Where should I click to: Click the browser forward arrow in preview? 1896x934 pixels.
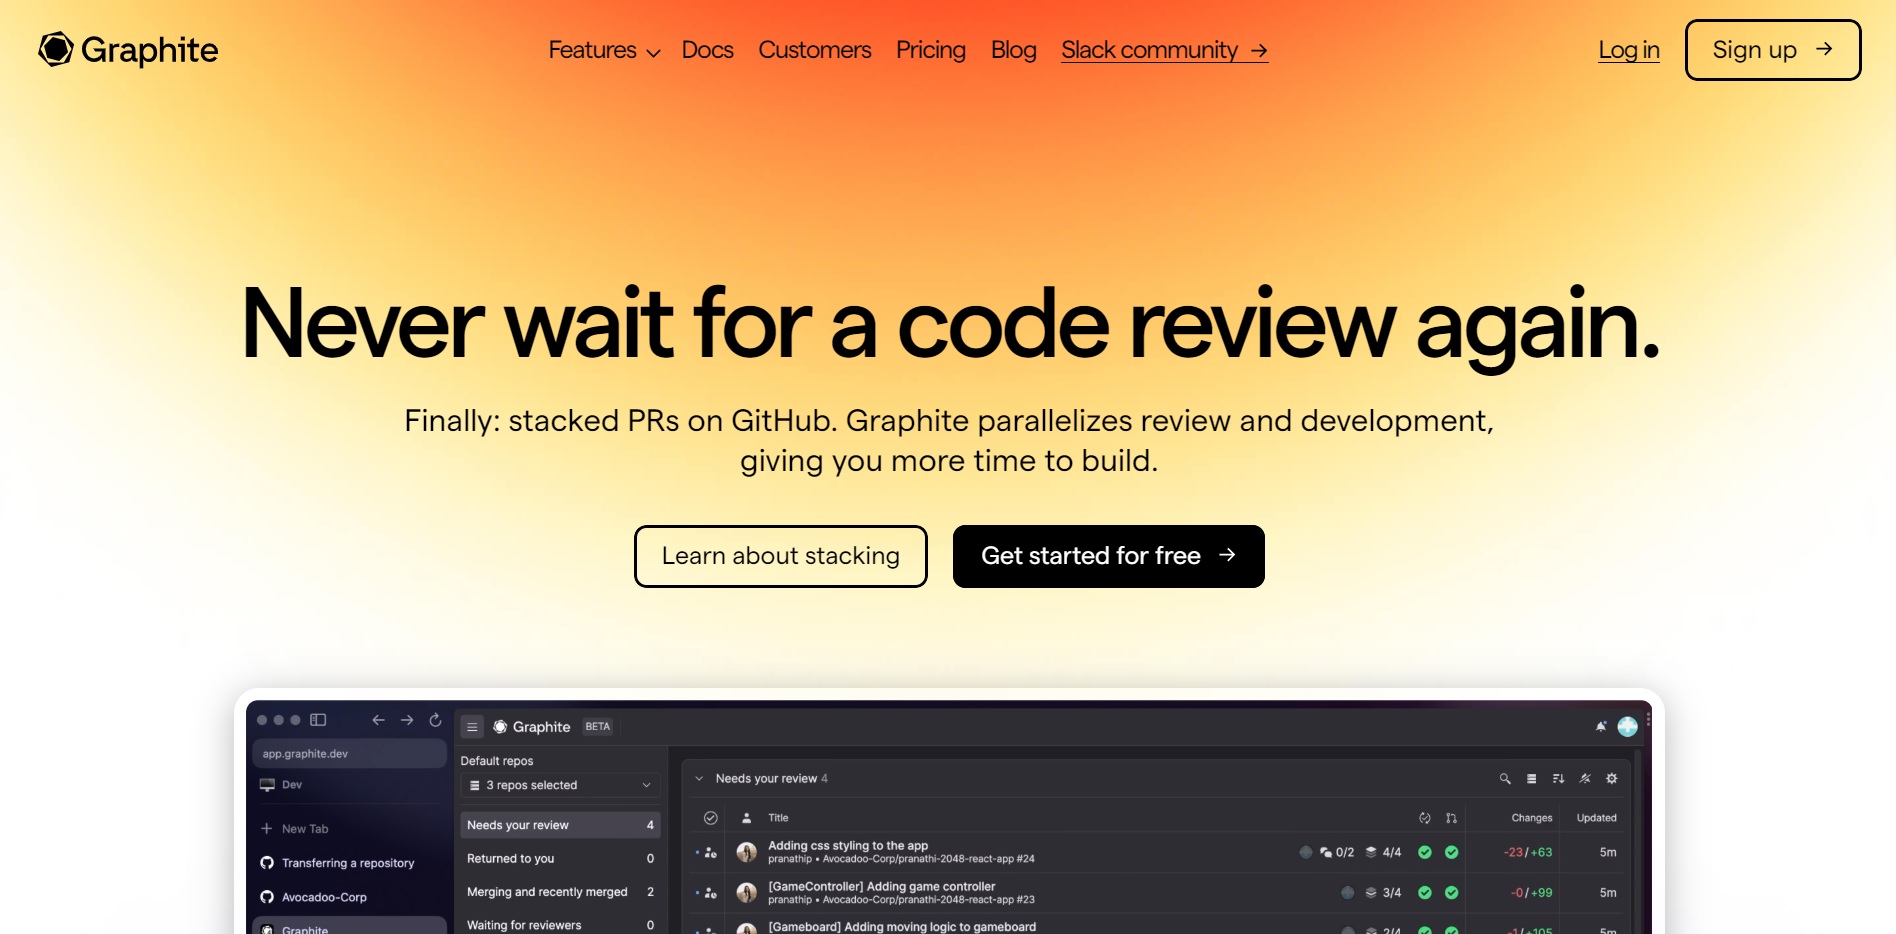coord(407,720)
